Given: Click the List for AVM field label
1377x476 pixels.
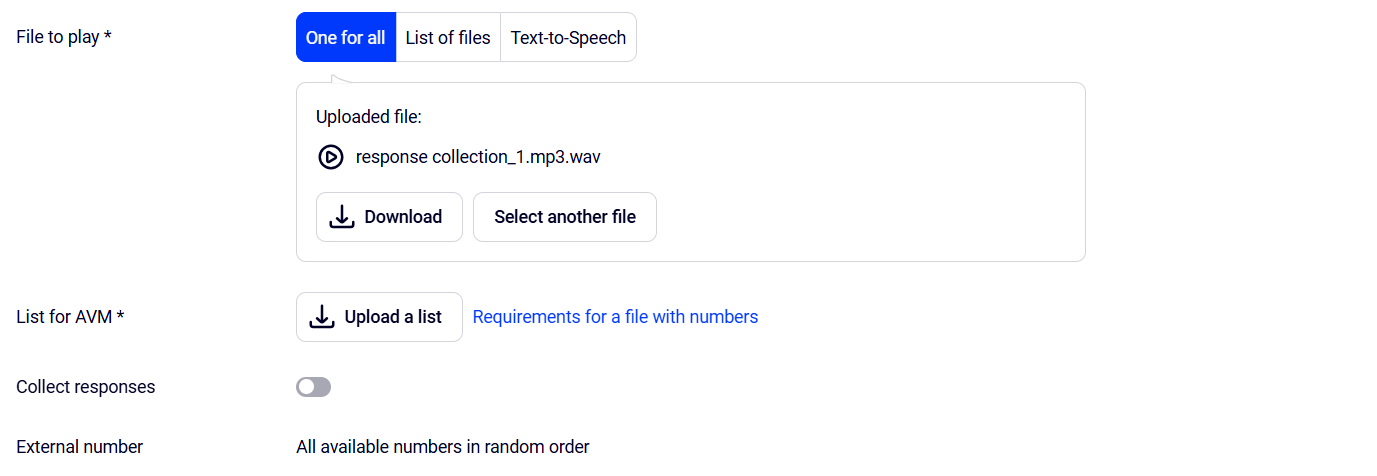Looking at the screenshot, I should pos(70,317).
